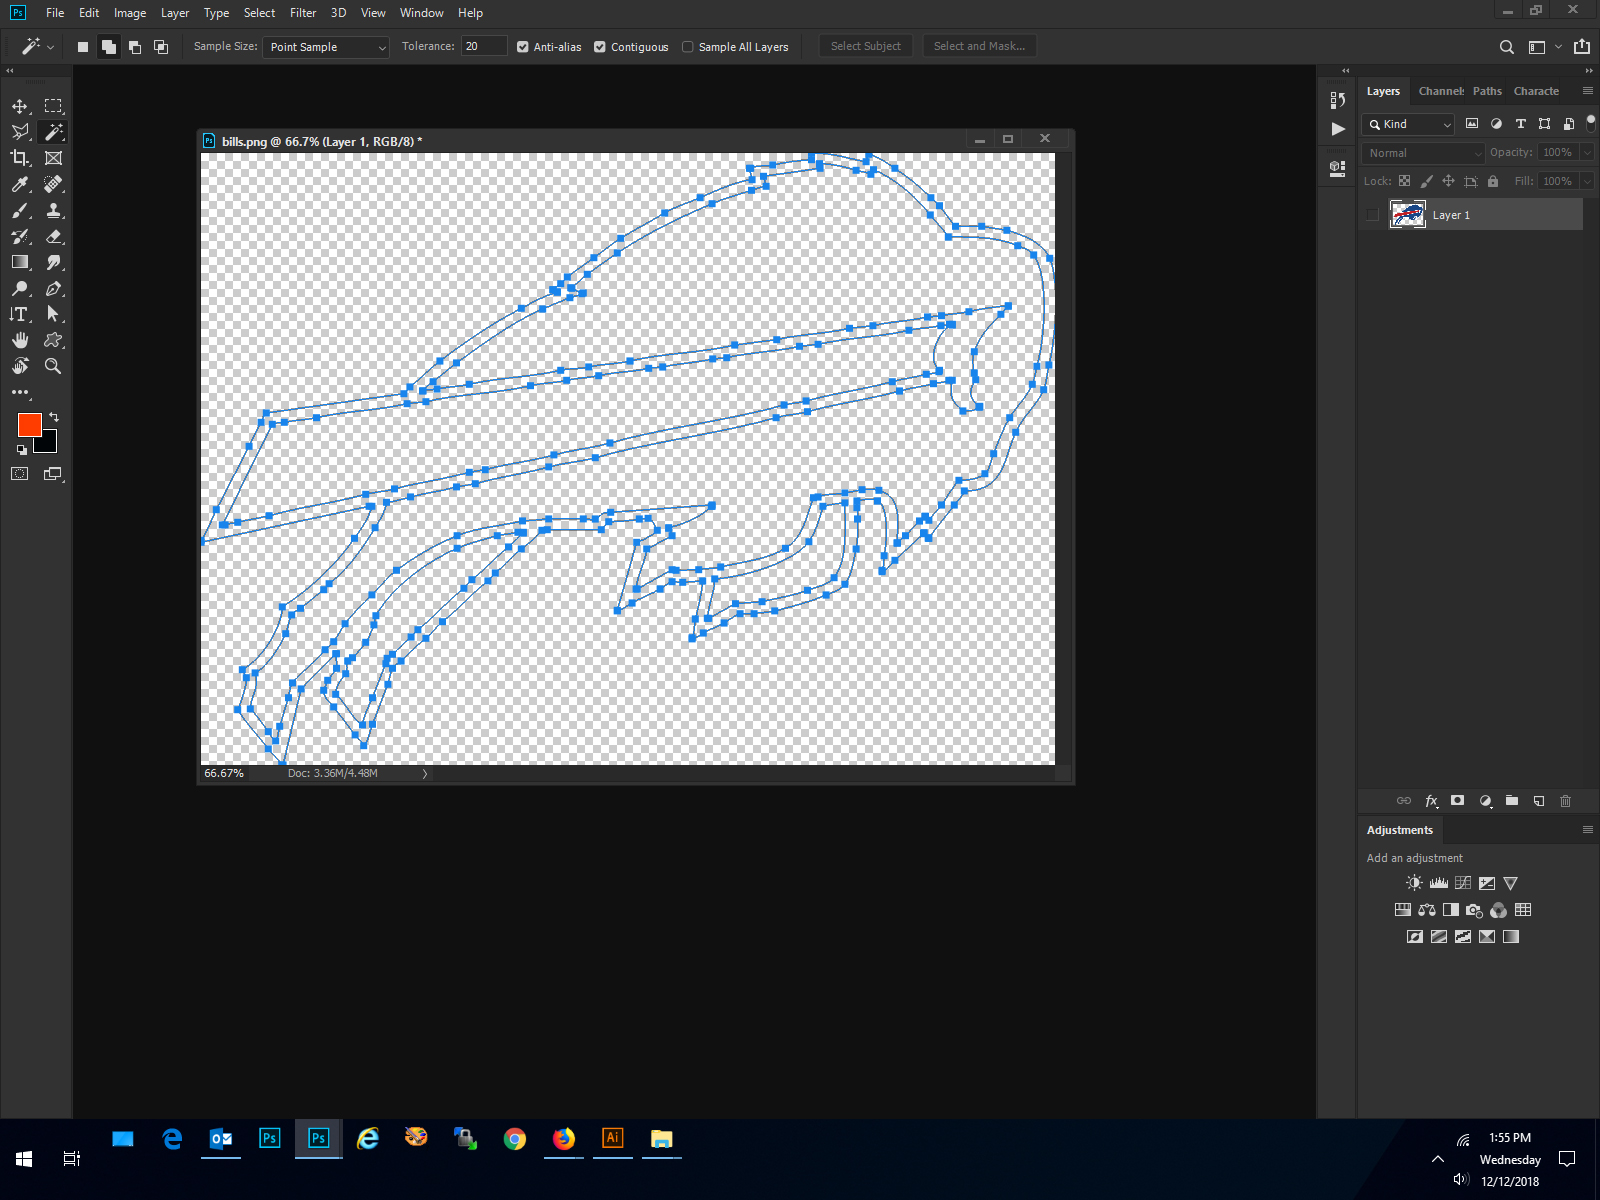Select the Polygonal Lasso tool
Screen dimensions: 1600x1200
click(x=20, y=132)
